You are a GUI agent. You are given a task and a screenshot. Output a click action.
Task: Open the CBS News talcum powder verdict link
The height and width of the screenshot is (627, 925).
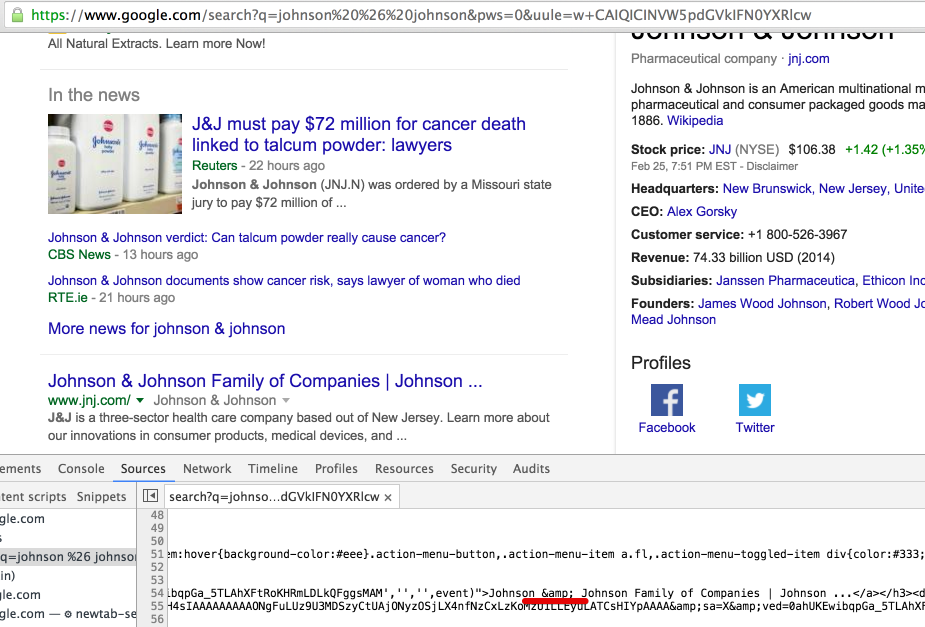247,238
